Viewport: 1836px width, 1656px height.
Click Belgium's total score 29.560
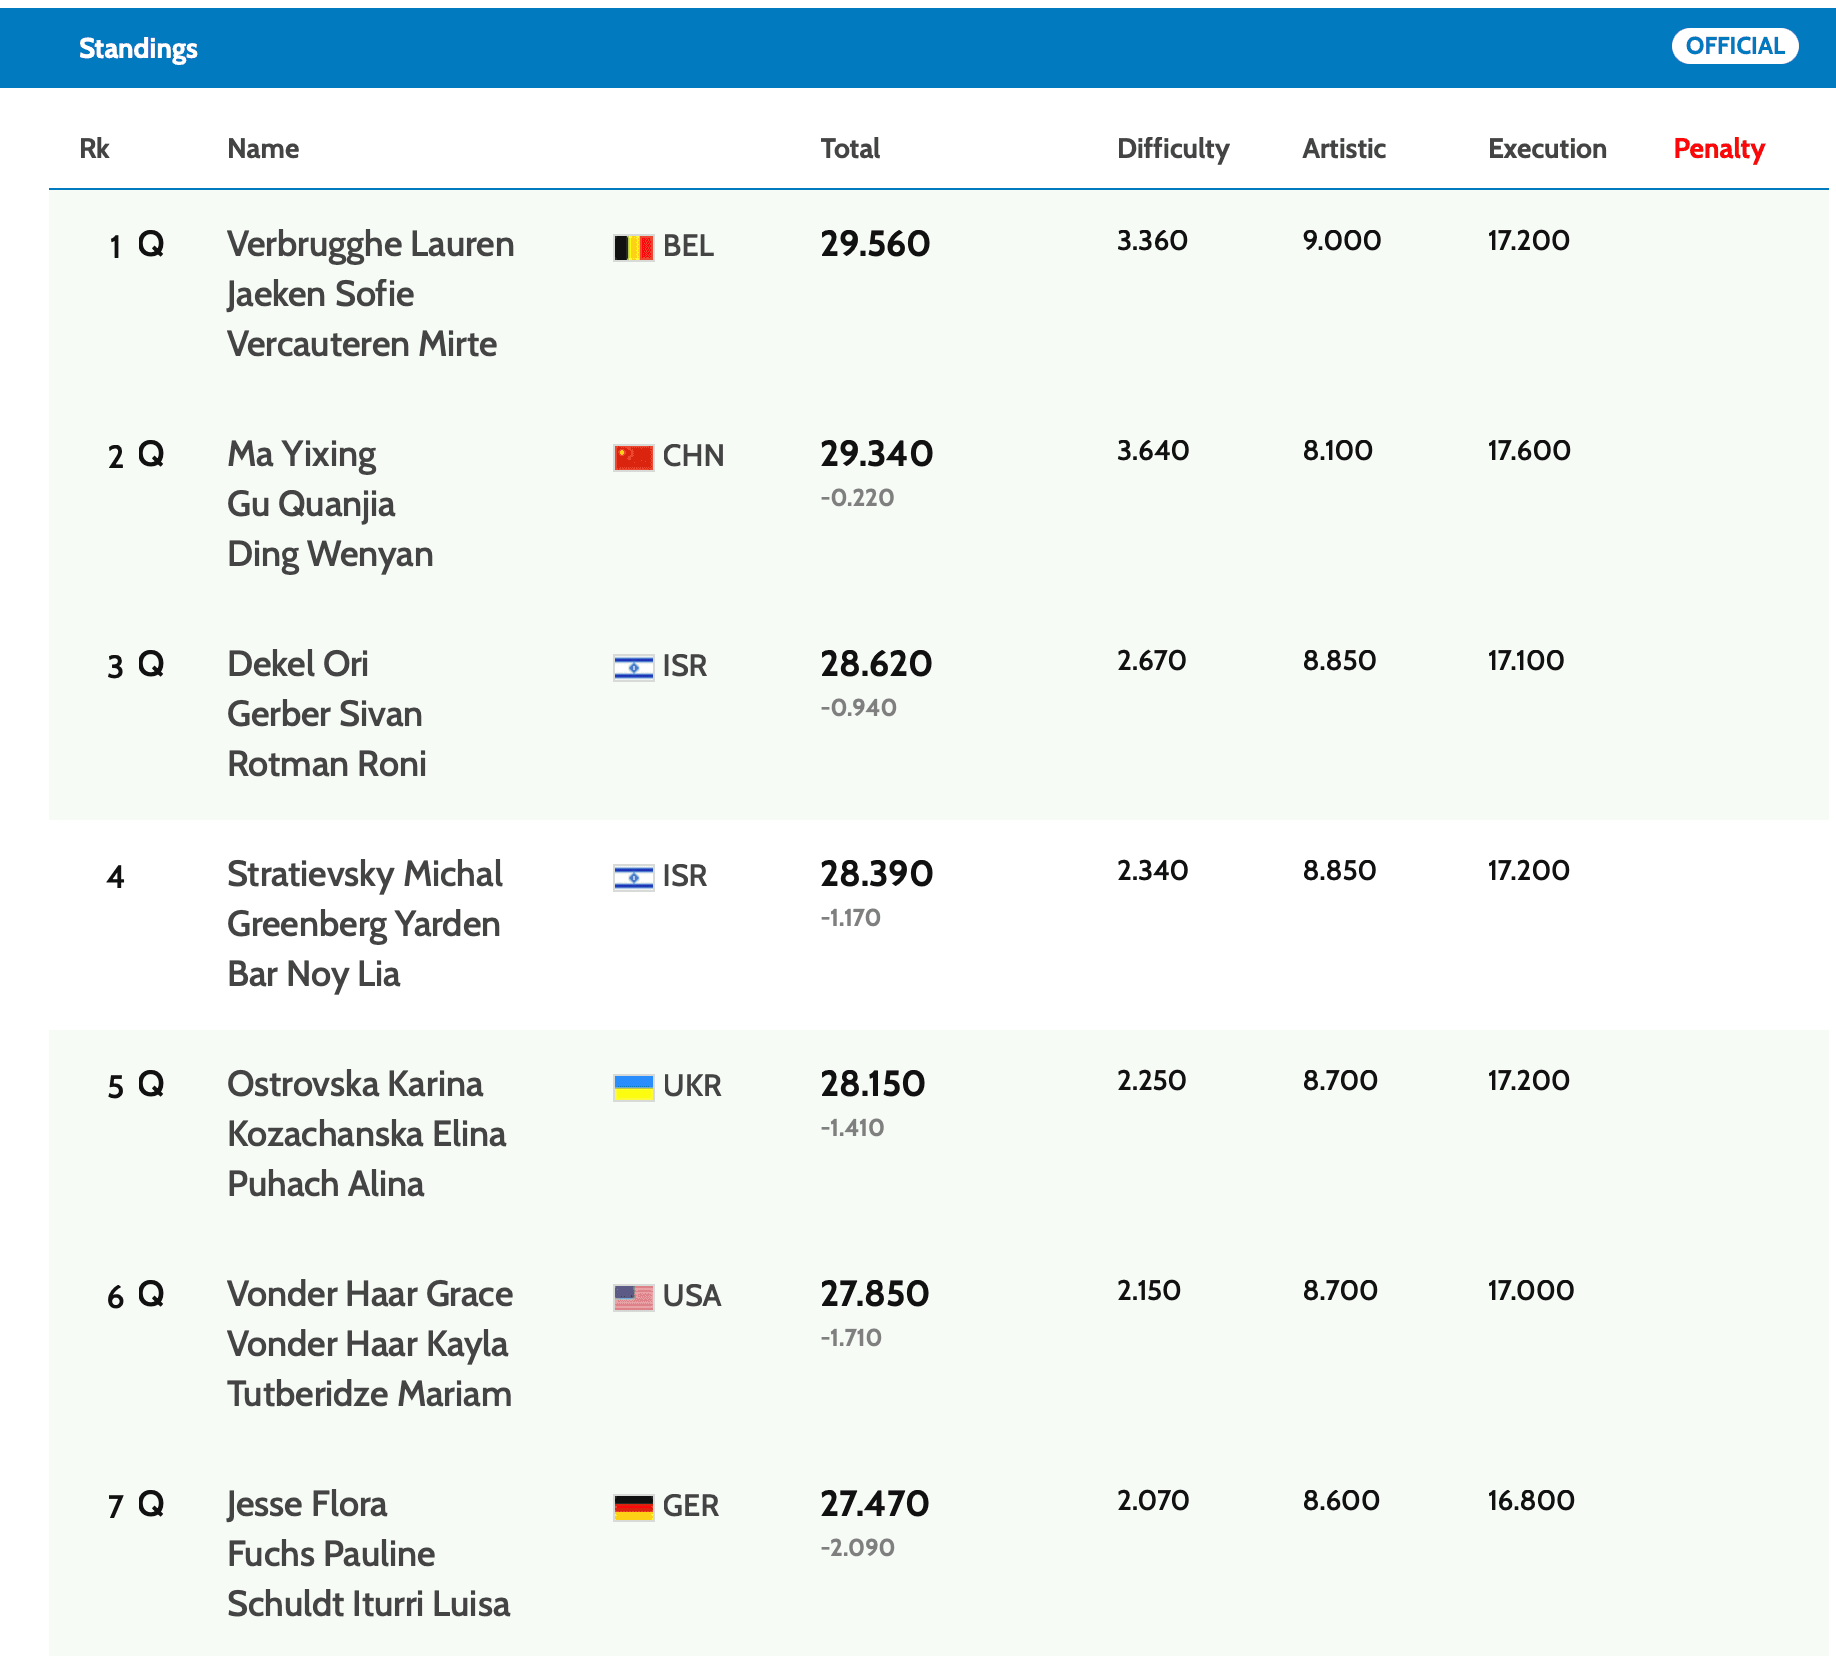[875, 244]
